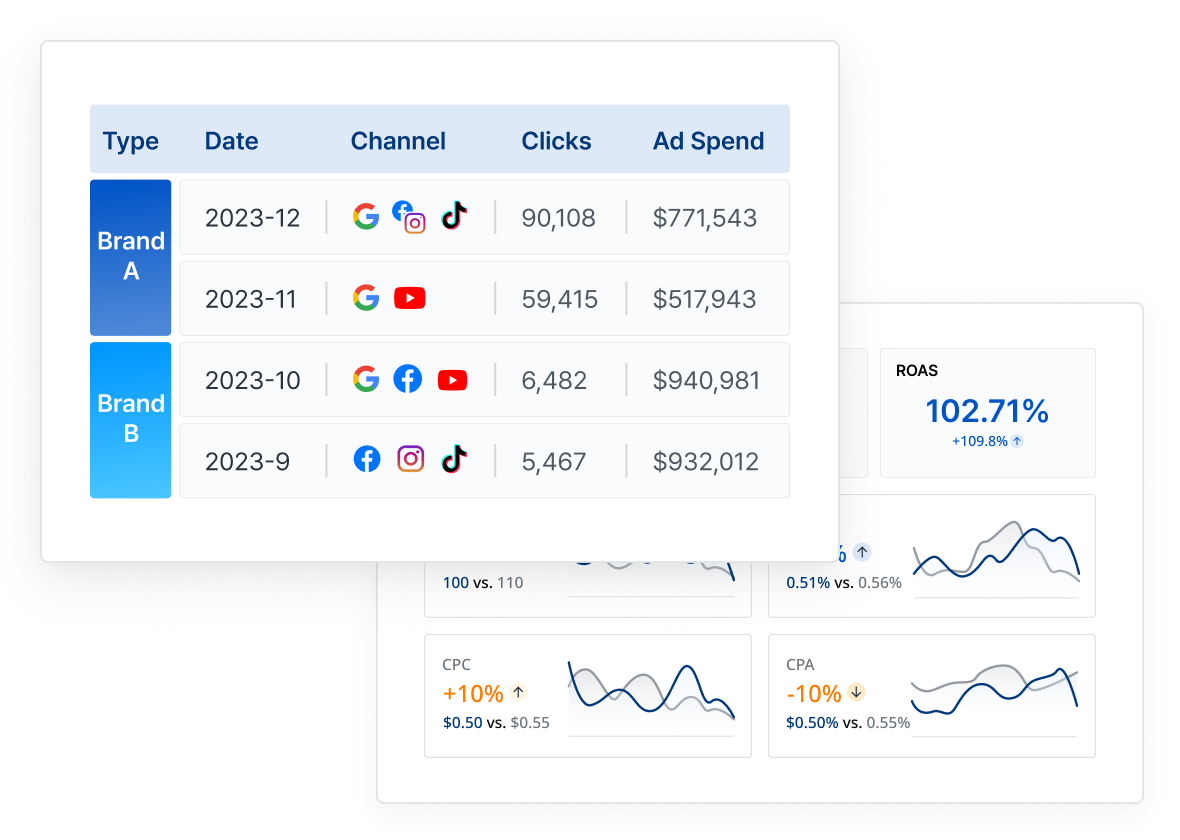This screenshot has width=1180, height=840.
Task: Select the TikTok icon for 2023-9
Action: tap(452, 458)
